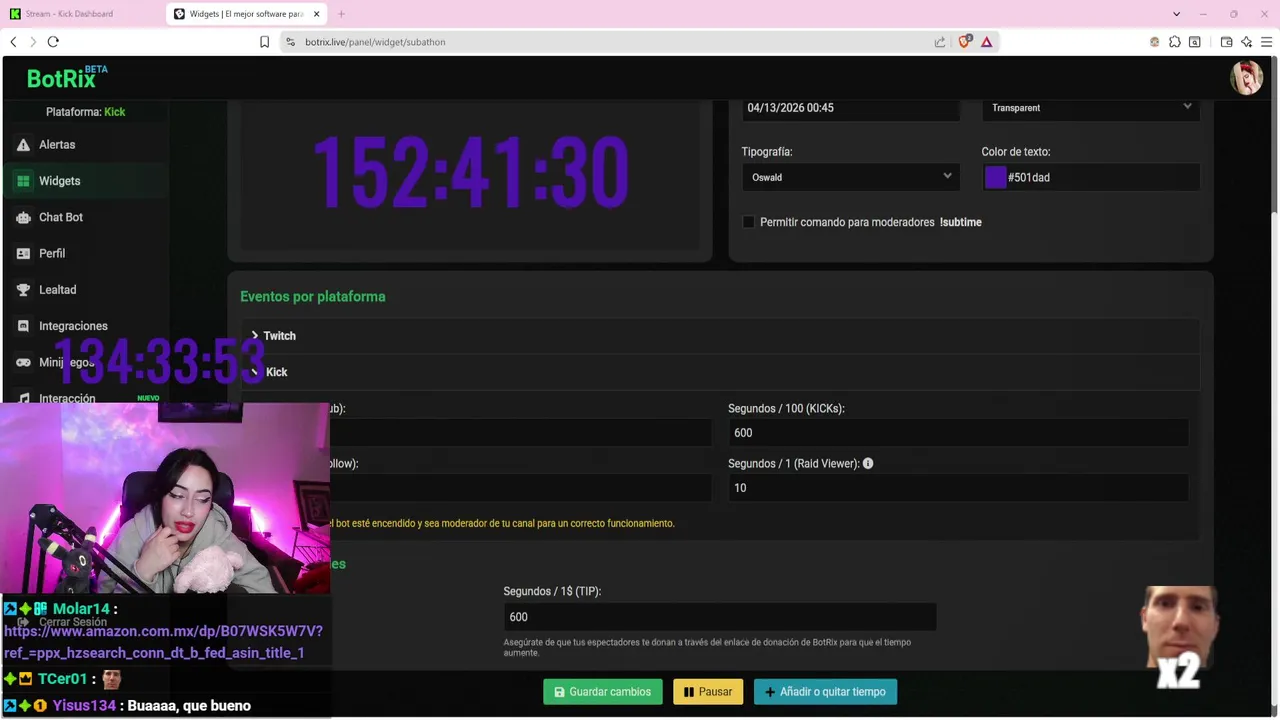Viewport: 1280px width, 720px height.
Task: Open the Brave Shields lion icon
Action: click(x=966, y=42)
